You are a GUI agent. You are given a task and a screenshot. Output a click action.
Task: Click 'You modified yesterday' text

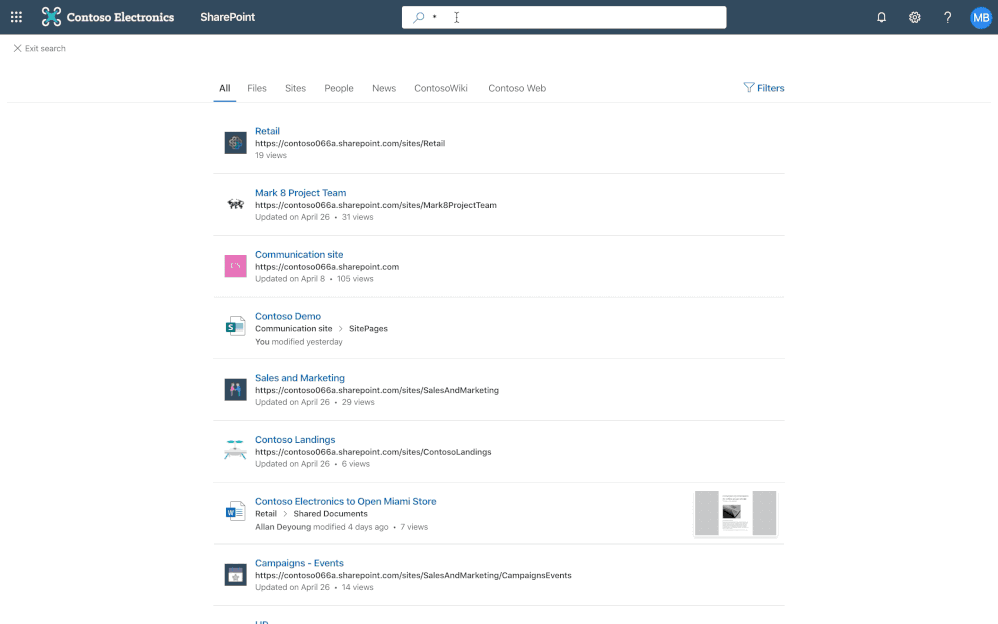tap(299, 342)
